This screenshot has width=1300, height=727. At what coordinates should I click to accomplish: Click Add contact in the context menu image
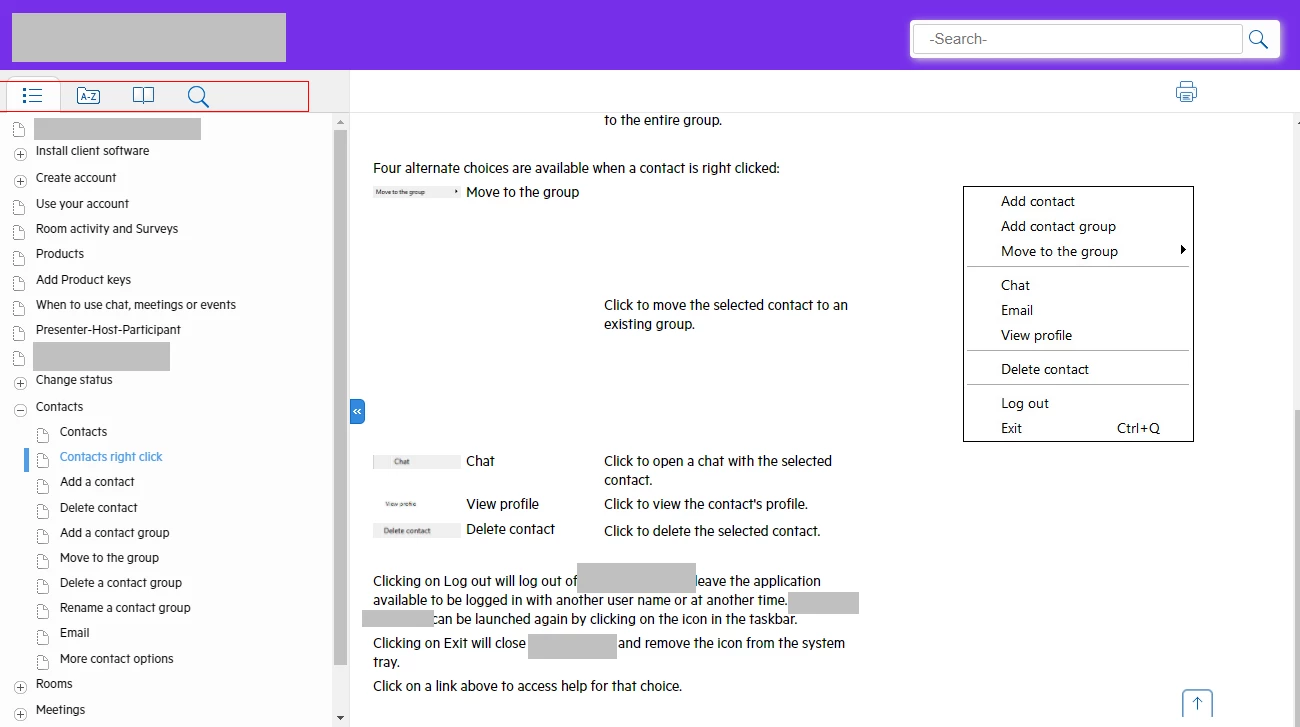pyautogui.click(x=1038, y=201)
